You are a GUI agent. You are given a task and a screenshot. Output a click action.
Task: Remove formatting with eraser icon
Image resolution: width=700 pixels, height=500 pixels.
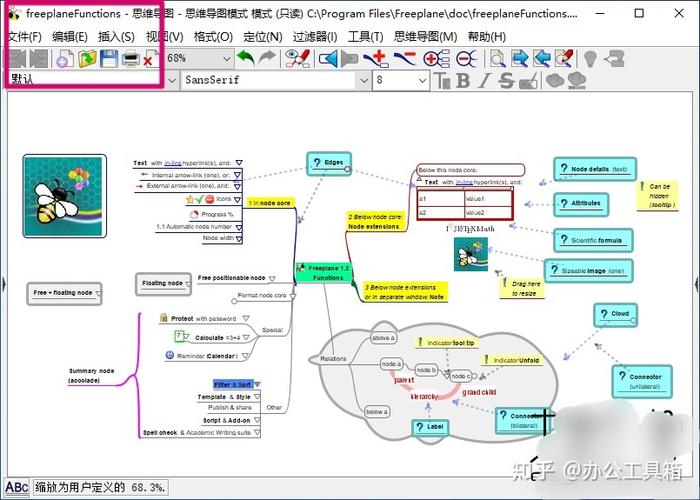529,81
